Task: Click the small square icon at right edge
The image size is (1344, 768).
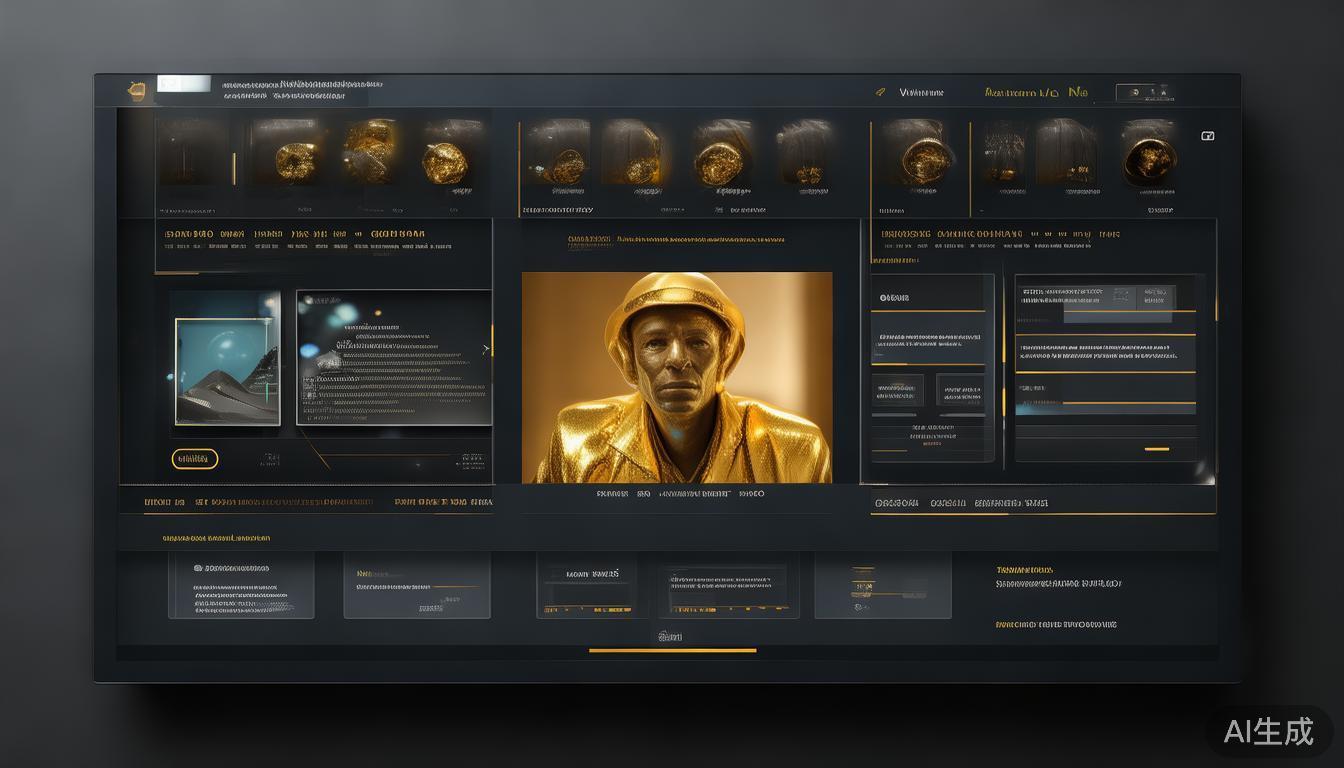Action: click(x=1207, y=136)
